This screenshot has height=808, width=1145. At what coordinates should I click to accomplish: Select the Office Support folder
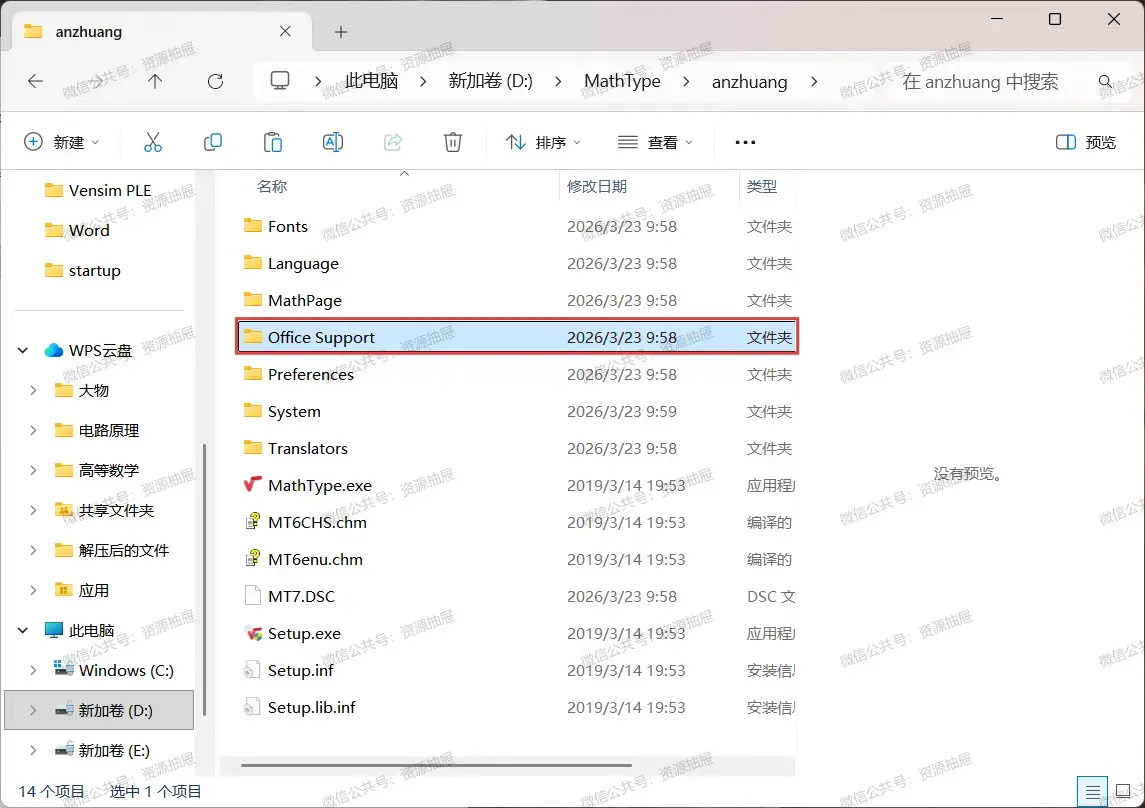(x=518, y=337)
